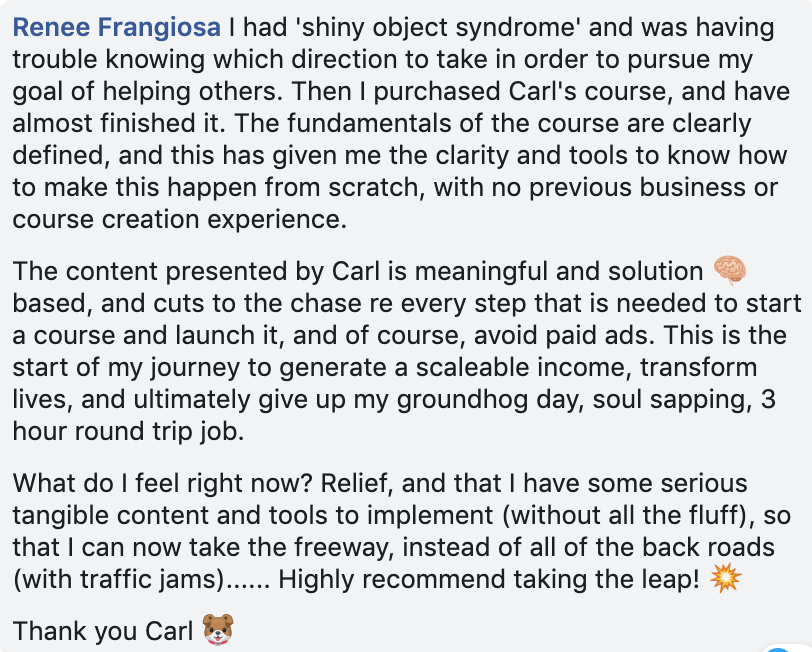Open Renee Frangiosa's profile link
Image resolution: width=812 pixels, height=652 pixels.
pos(116,27)
